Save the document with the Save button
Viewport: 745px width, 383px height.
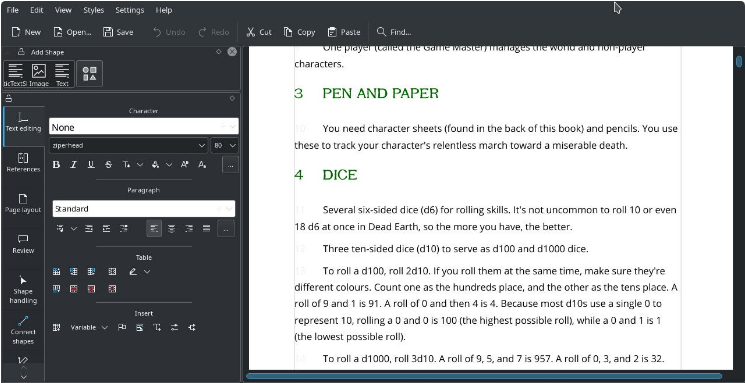(118, 32)
